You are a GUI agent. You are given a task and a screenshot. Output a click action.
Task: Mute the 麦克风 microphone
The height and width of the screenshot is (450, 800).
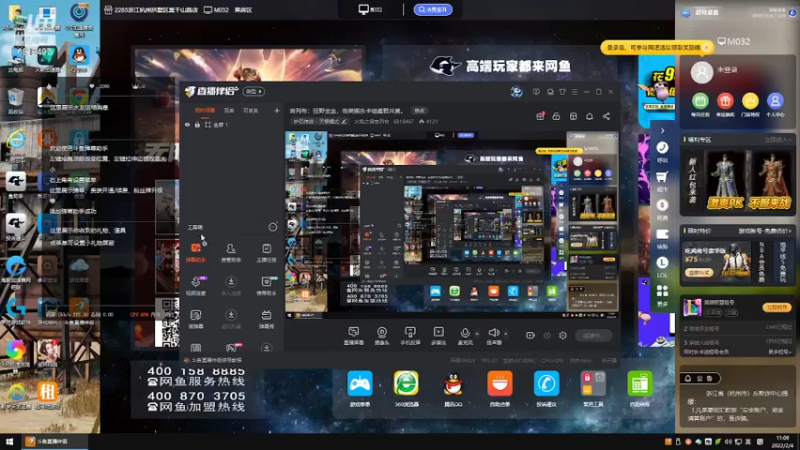pos(465,336)
